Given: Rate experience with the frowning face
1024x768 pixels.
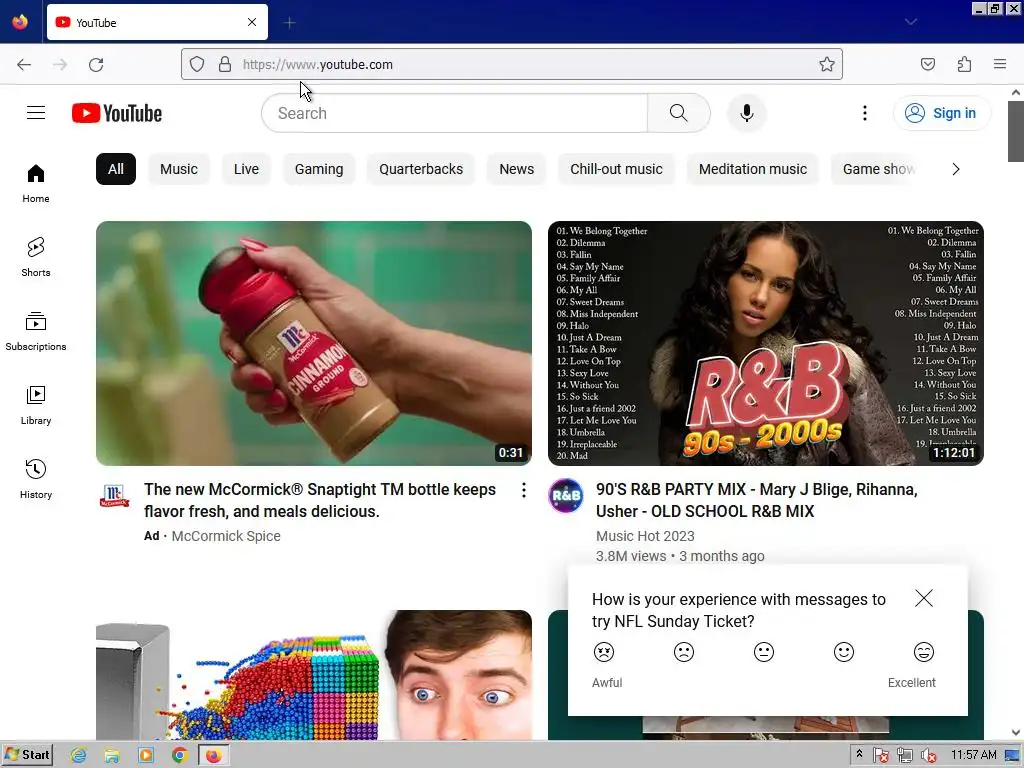Looking at the screenshot, I should coord(684,652).
